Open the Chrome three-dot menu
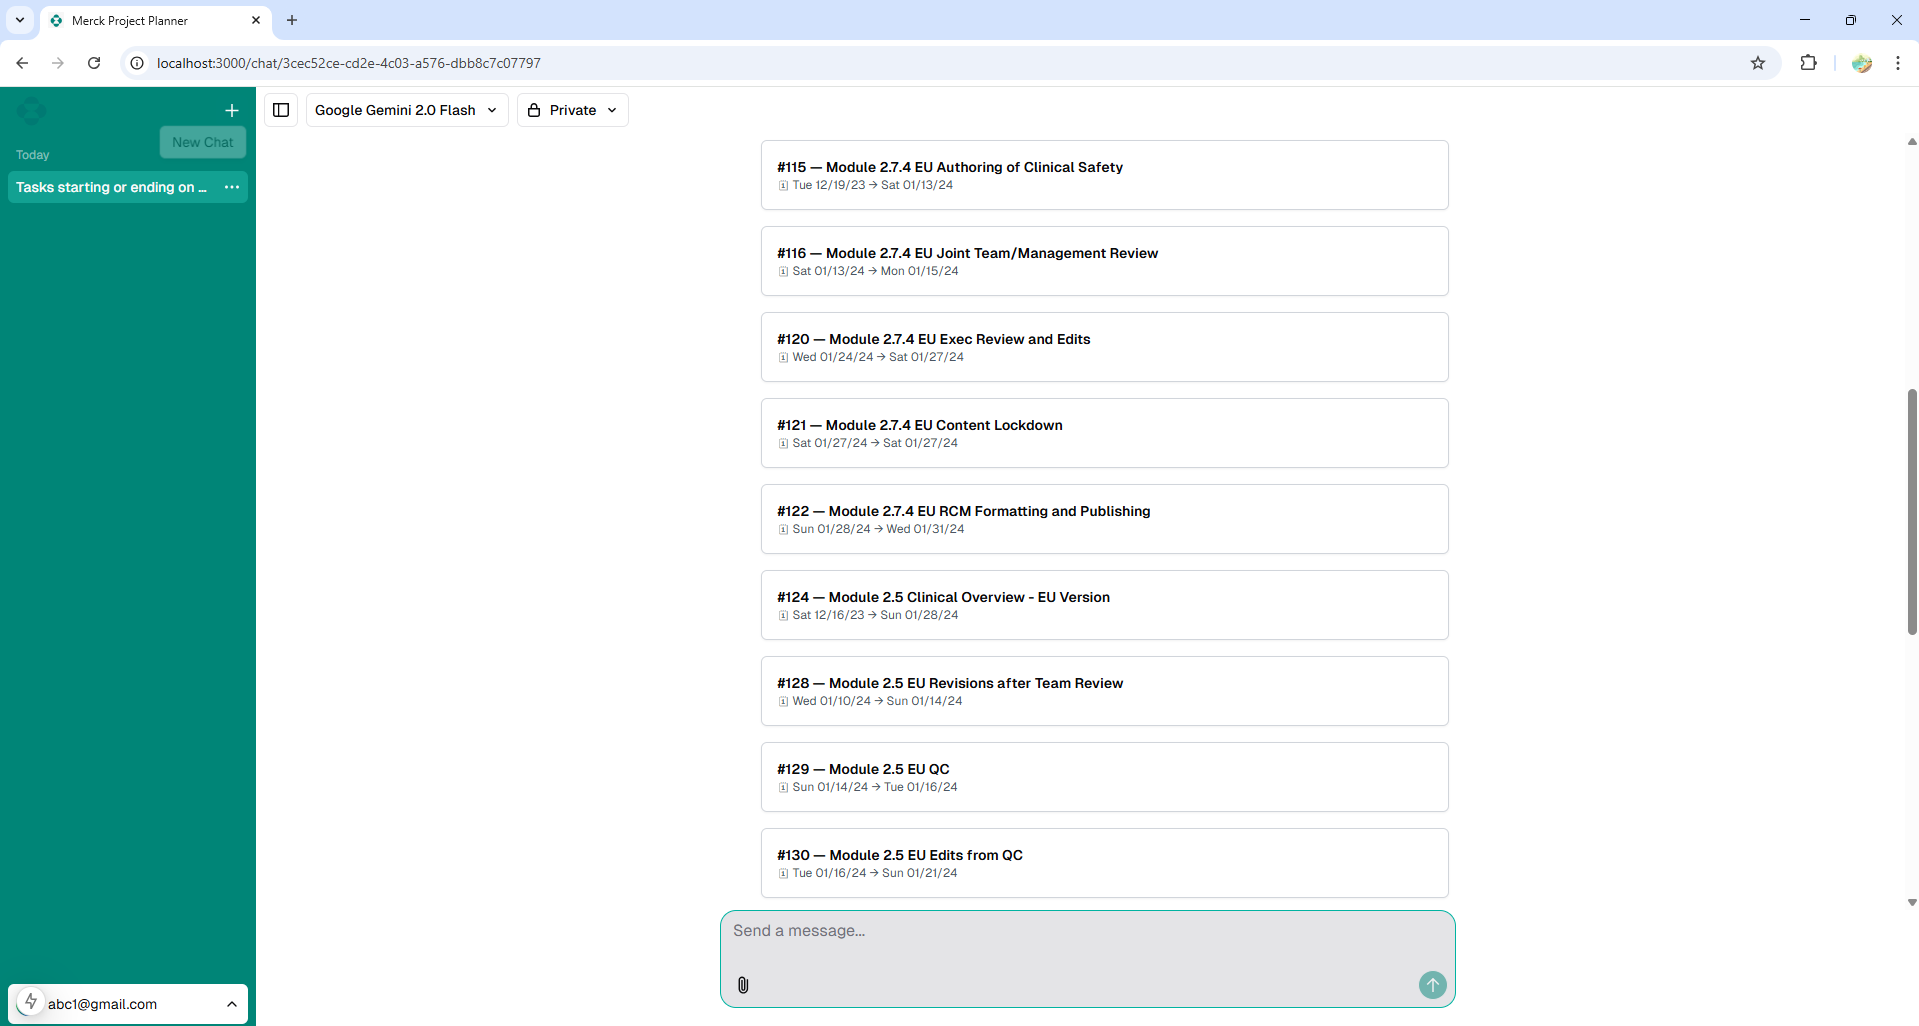 coord(1897,63)
